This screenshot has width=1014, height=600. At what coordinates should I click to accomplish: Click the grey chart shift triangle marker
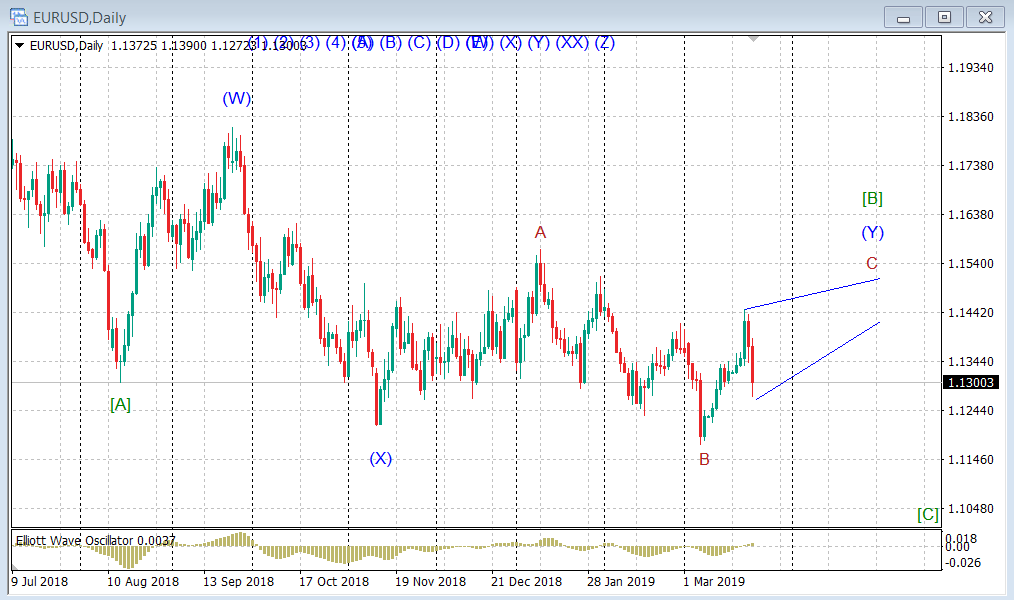753,39
